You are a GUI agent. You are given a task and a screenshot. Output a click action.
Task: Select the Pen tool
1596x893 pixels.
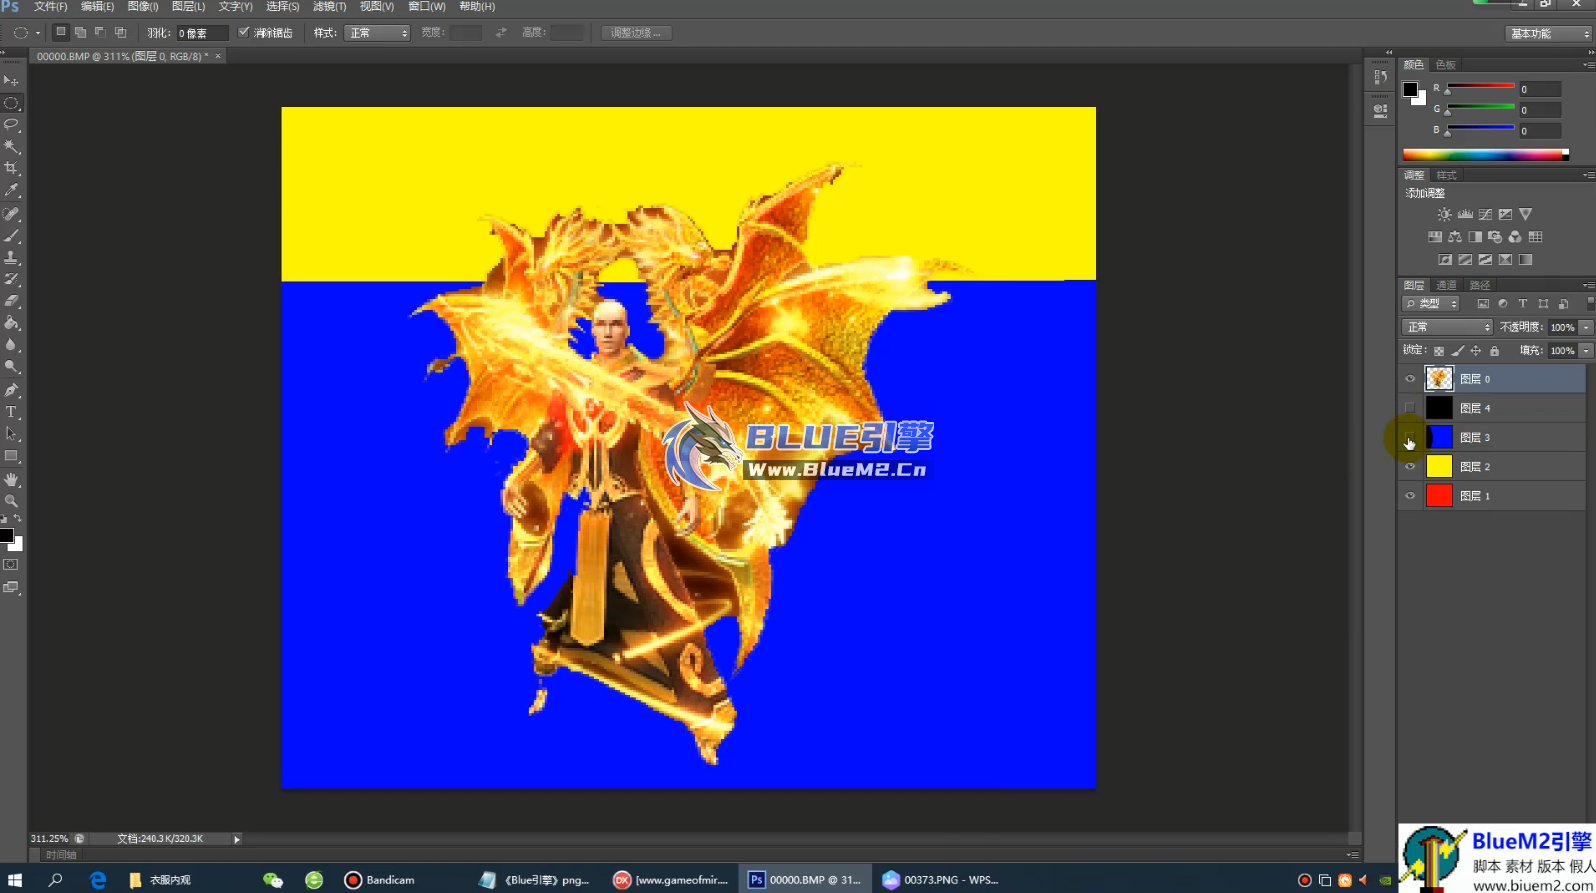tap(11, 390)
